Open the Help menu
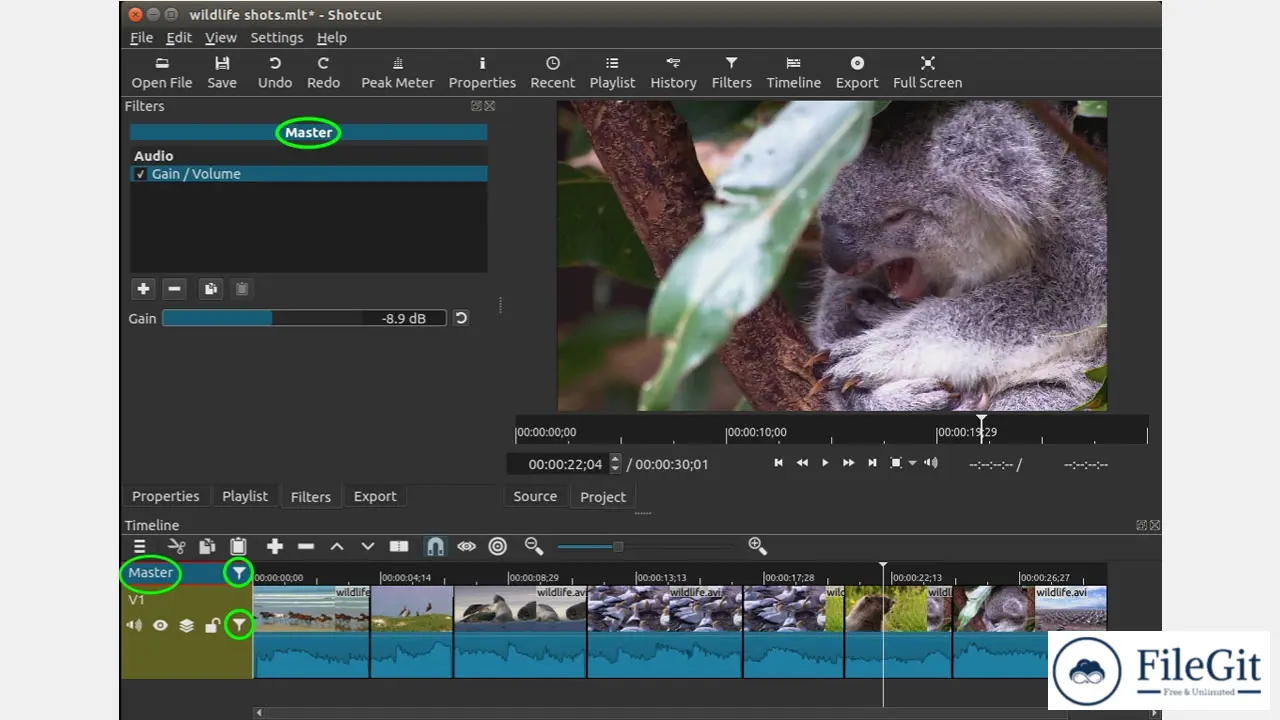 coord(332,37)
